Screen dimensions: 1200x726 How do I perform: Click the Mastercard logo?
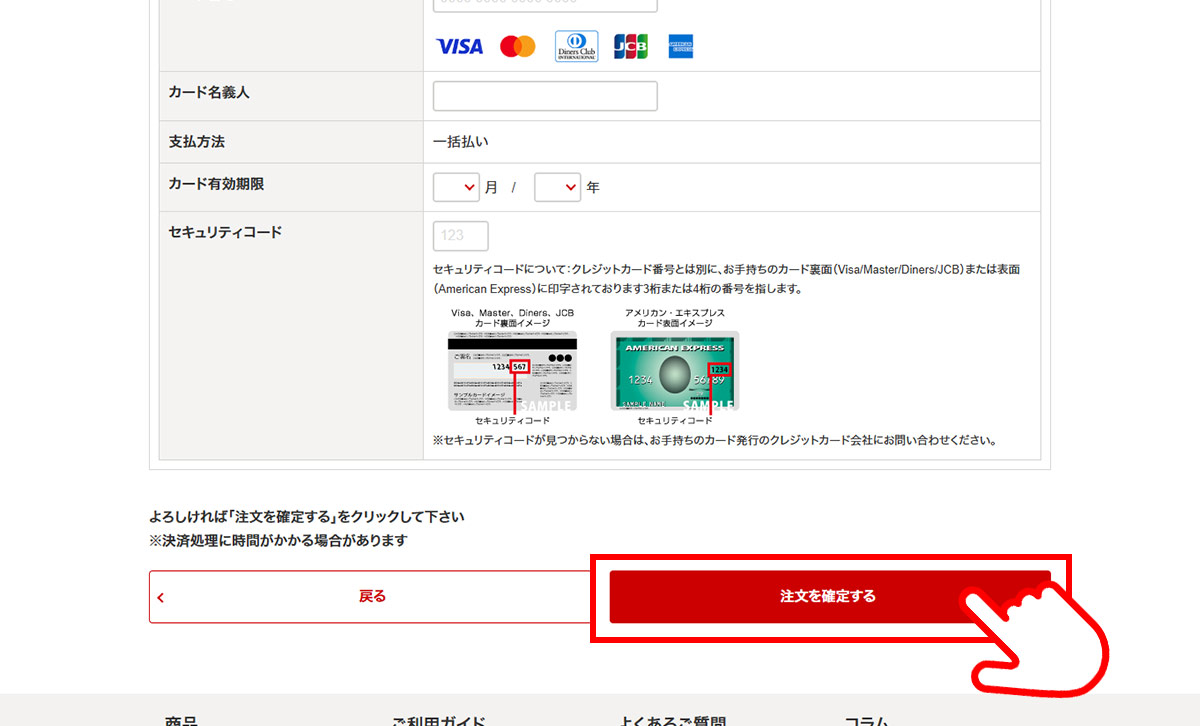(518, 46)
